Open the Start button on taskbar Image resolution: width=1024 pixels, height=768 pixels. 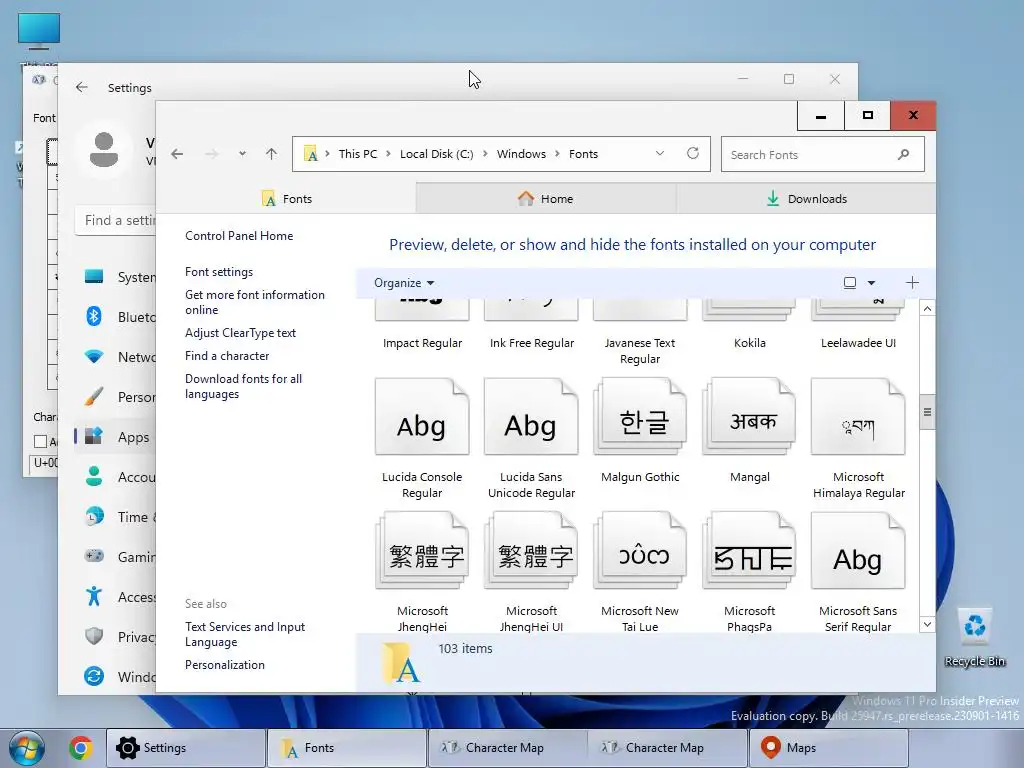[27, 748]
